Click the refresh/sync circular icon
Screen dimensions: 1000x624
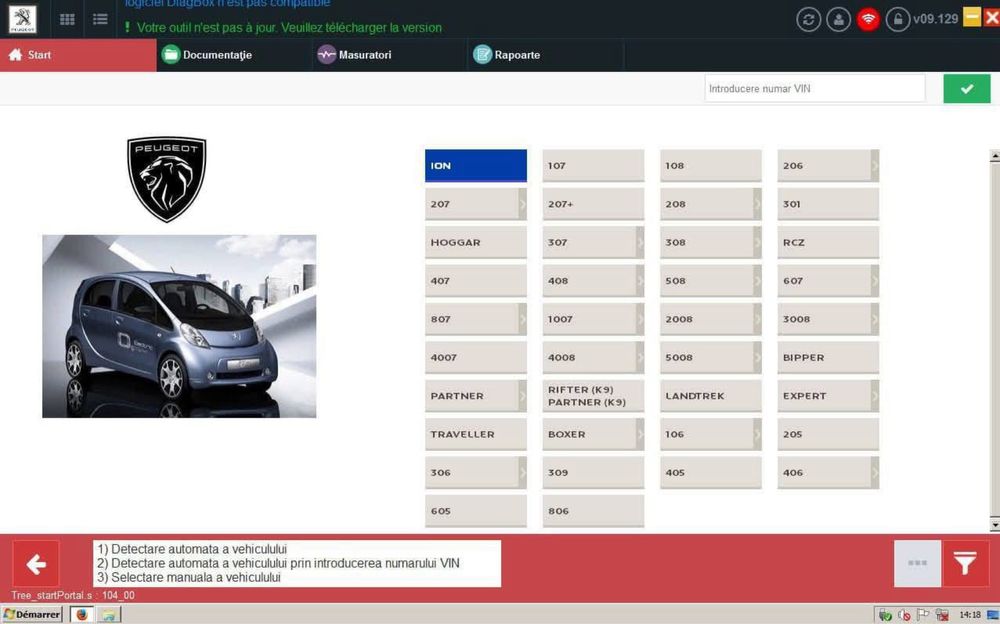[808, 19]
